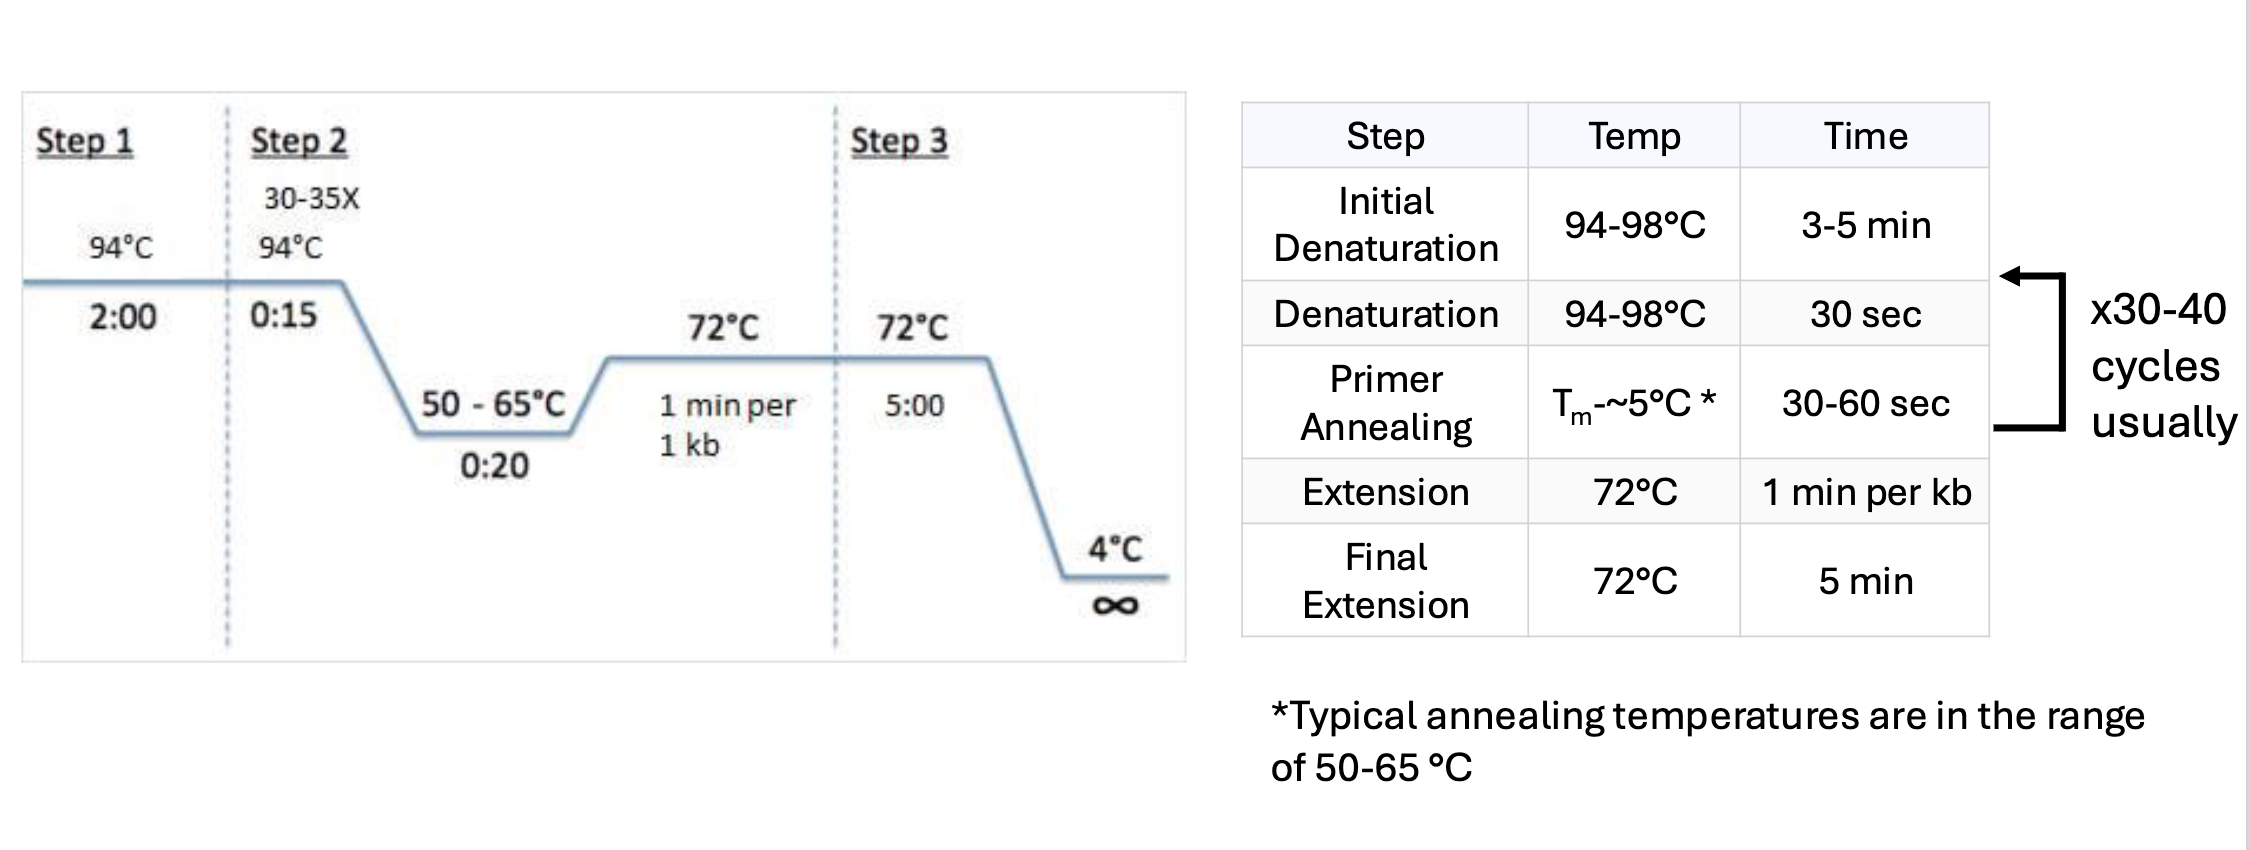Viewport: 2250px width, 850px height.
Task: Select the 2:00 time label
Action: (x=123, y=317)
